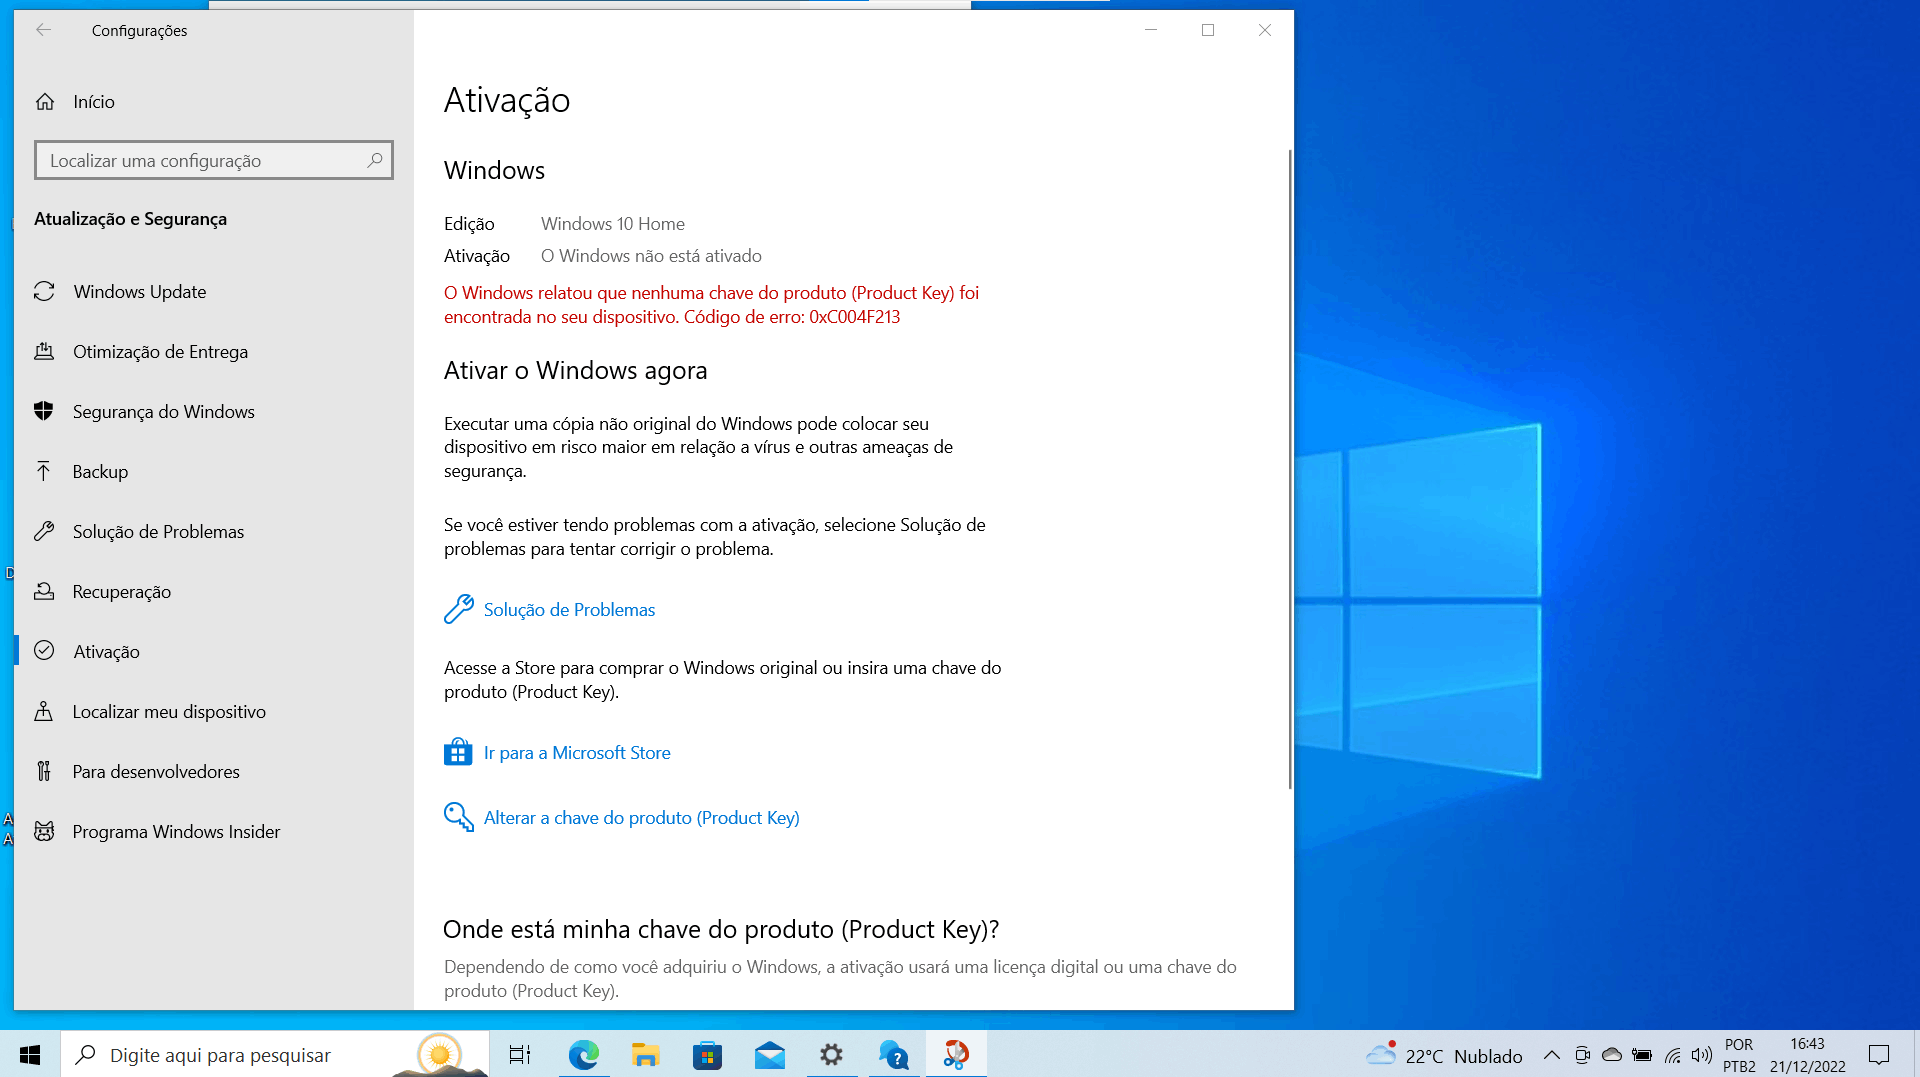This screenshot has width=1920, height=1077.
Task: Open the clock and calendar flyout
Action: pos(1808,1055)
